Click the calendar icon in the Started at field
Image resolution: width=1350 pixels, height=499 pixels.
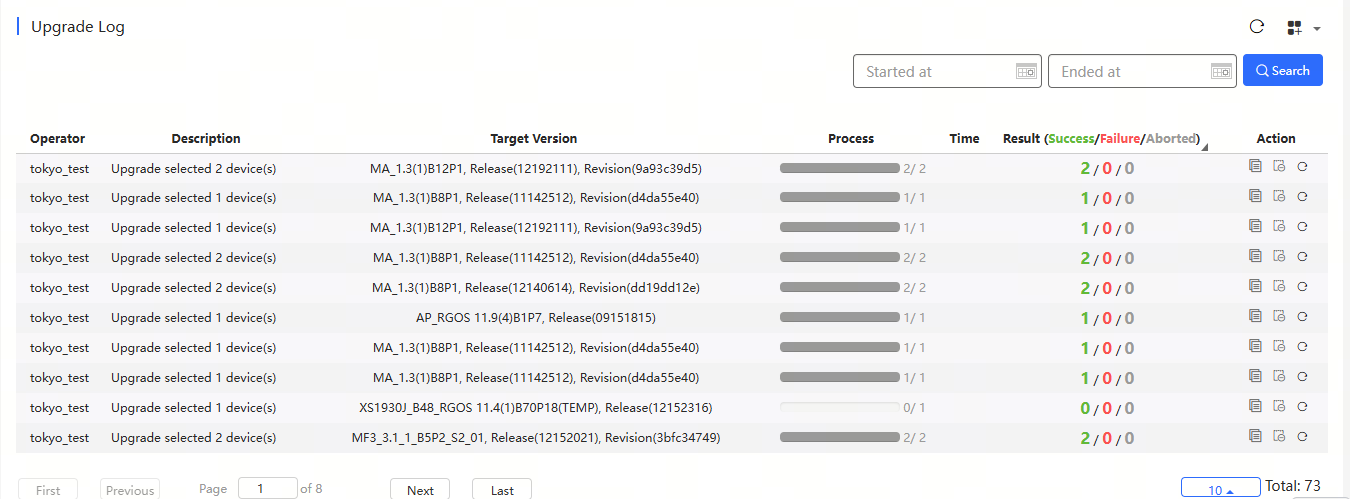tap(1026, 71)
